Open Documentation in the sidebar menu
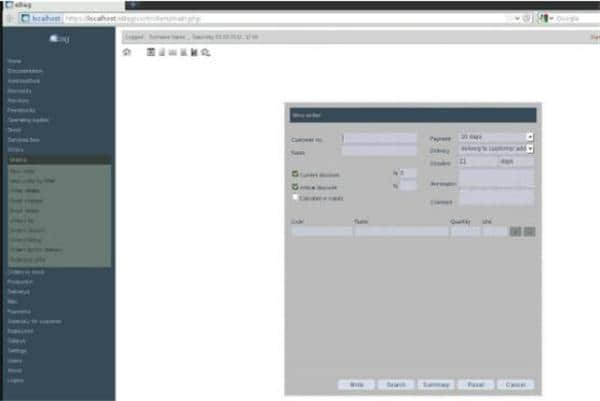Image resolution: width=600 pixels, height=401 pixels. [x=25, y=71]
